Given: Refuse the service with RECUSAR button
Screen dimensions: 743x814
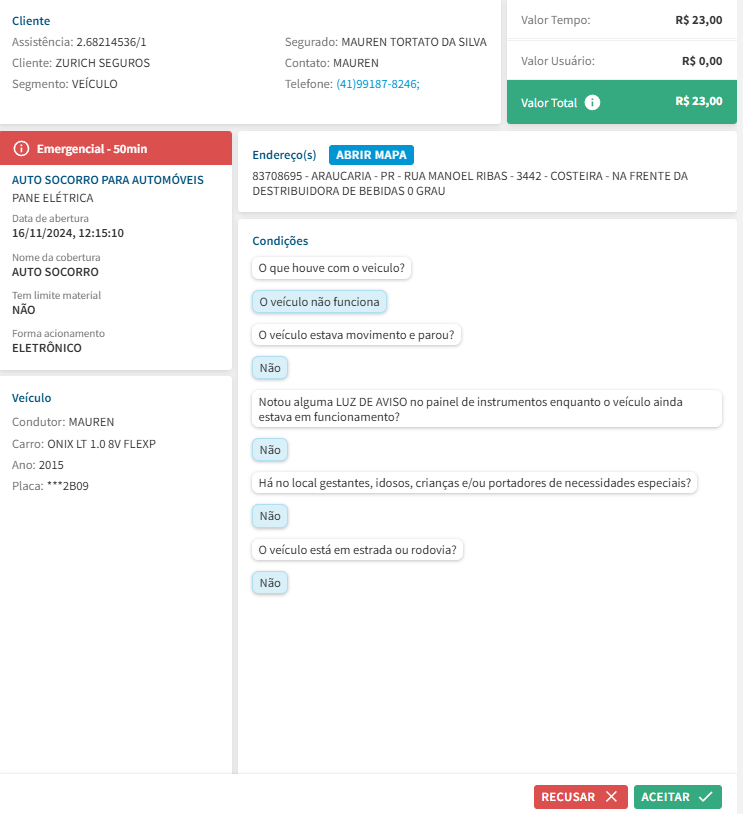Looking at the screenshot, I should click(x=580, y=796).
